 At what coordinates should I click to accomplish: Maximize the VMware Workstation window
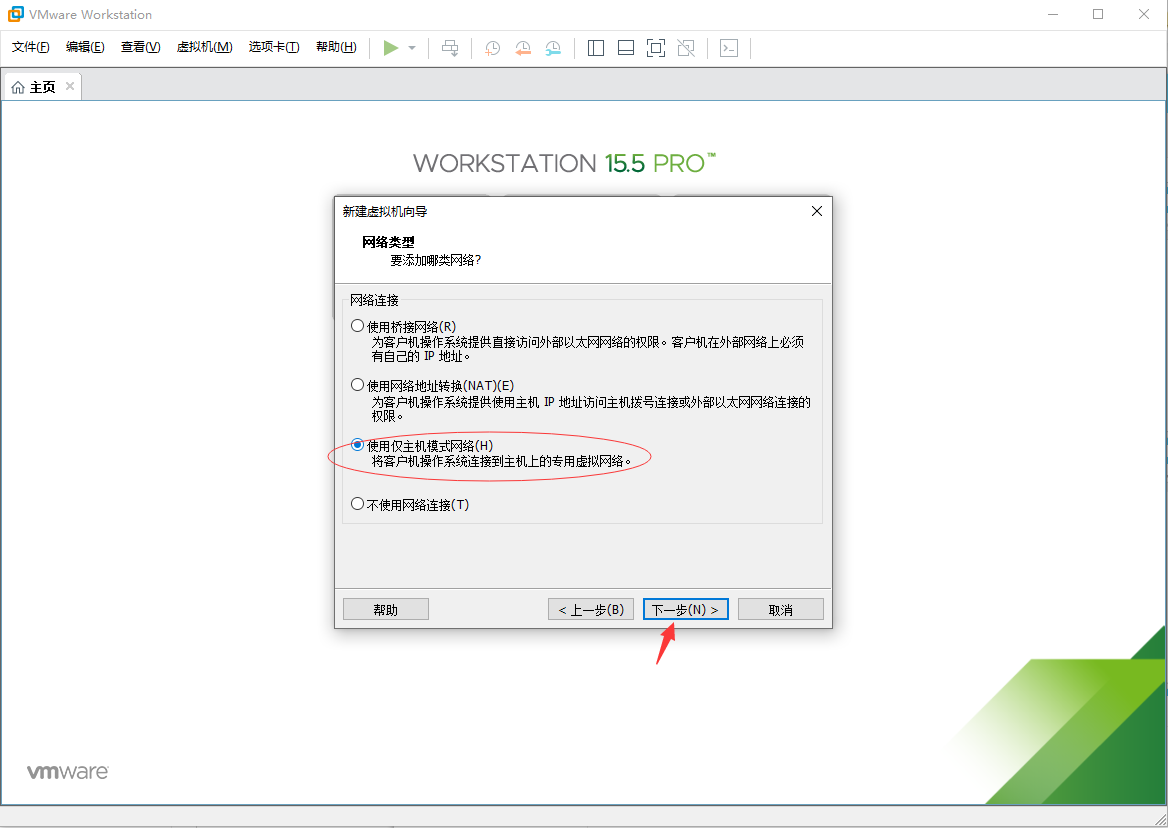[x=1098, y=14]
